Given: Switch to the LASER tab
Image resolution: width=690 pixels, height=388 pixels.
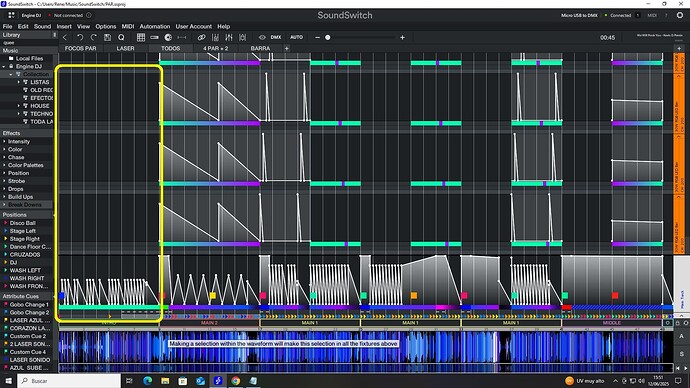Looking at the screenshot, I should [x=125, y=48].
